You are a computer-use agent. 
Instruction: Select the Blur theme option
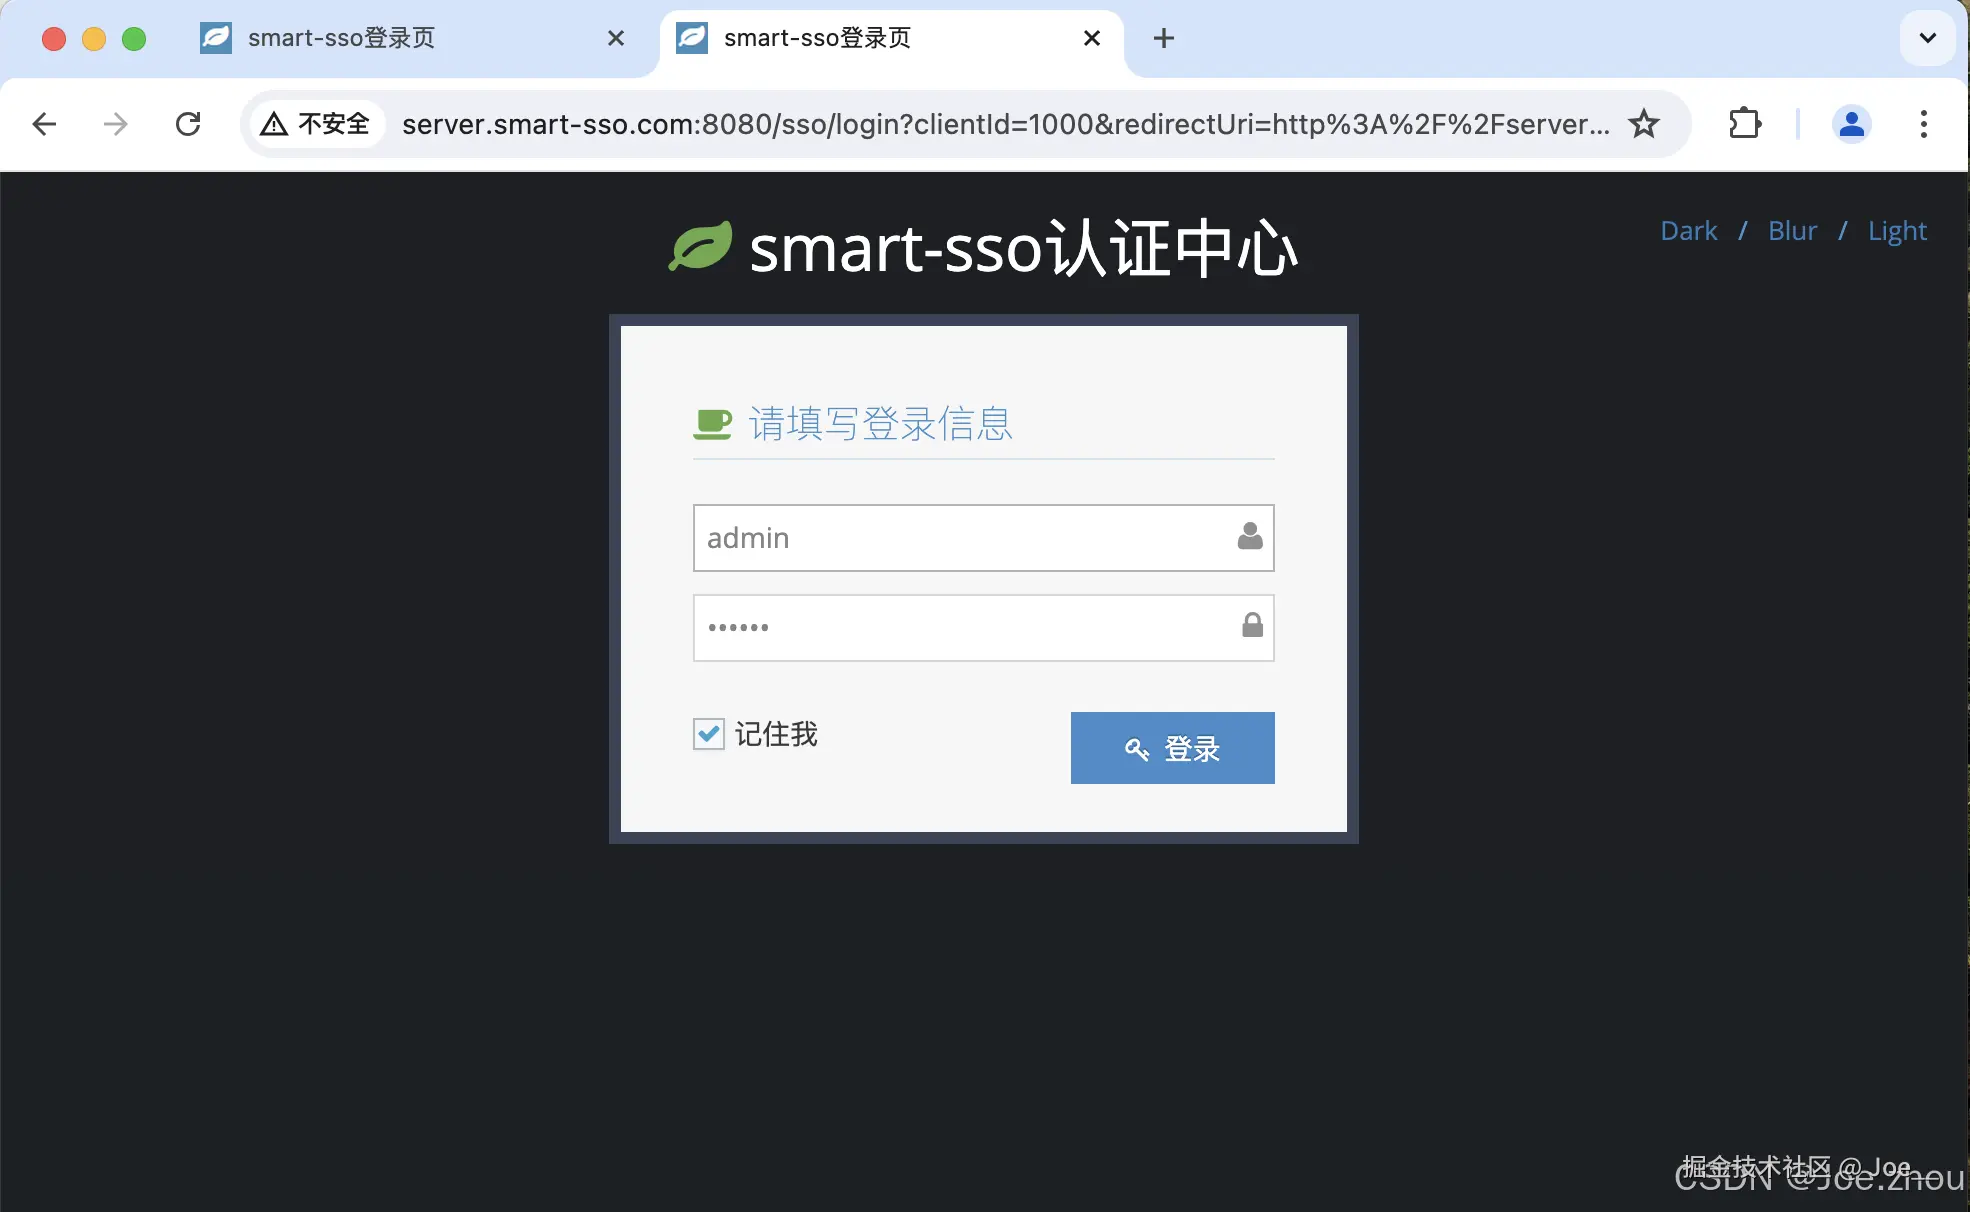pos(1792,230)
